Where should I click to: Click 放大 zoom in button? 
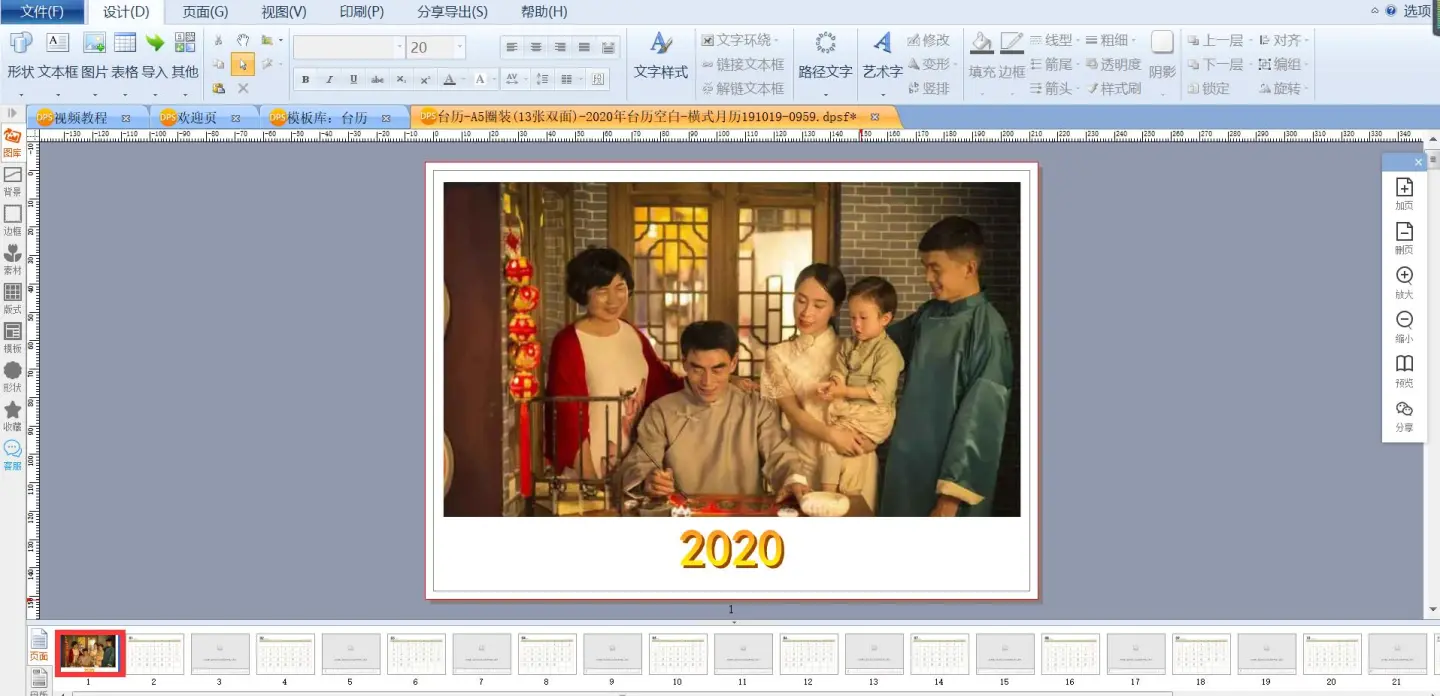click(1404, 283)
